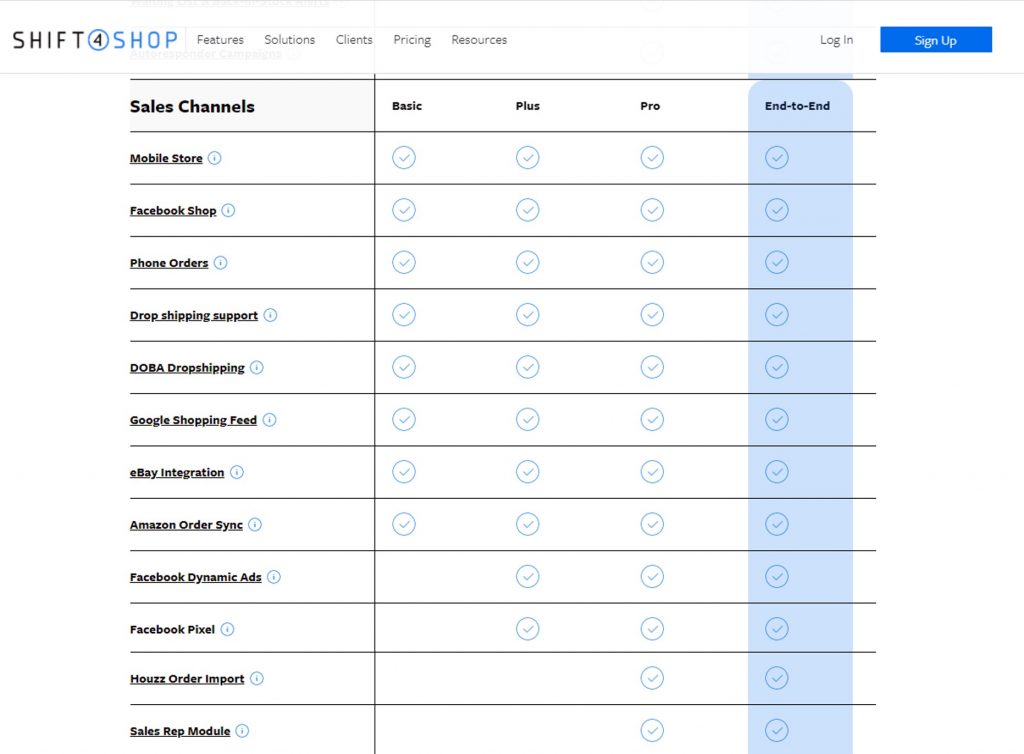This screenshot has width=1024, height=754.
Task: Click the Shift4Shop logo
Action: pos(95,40)
